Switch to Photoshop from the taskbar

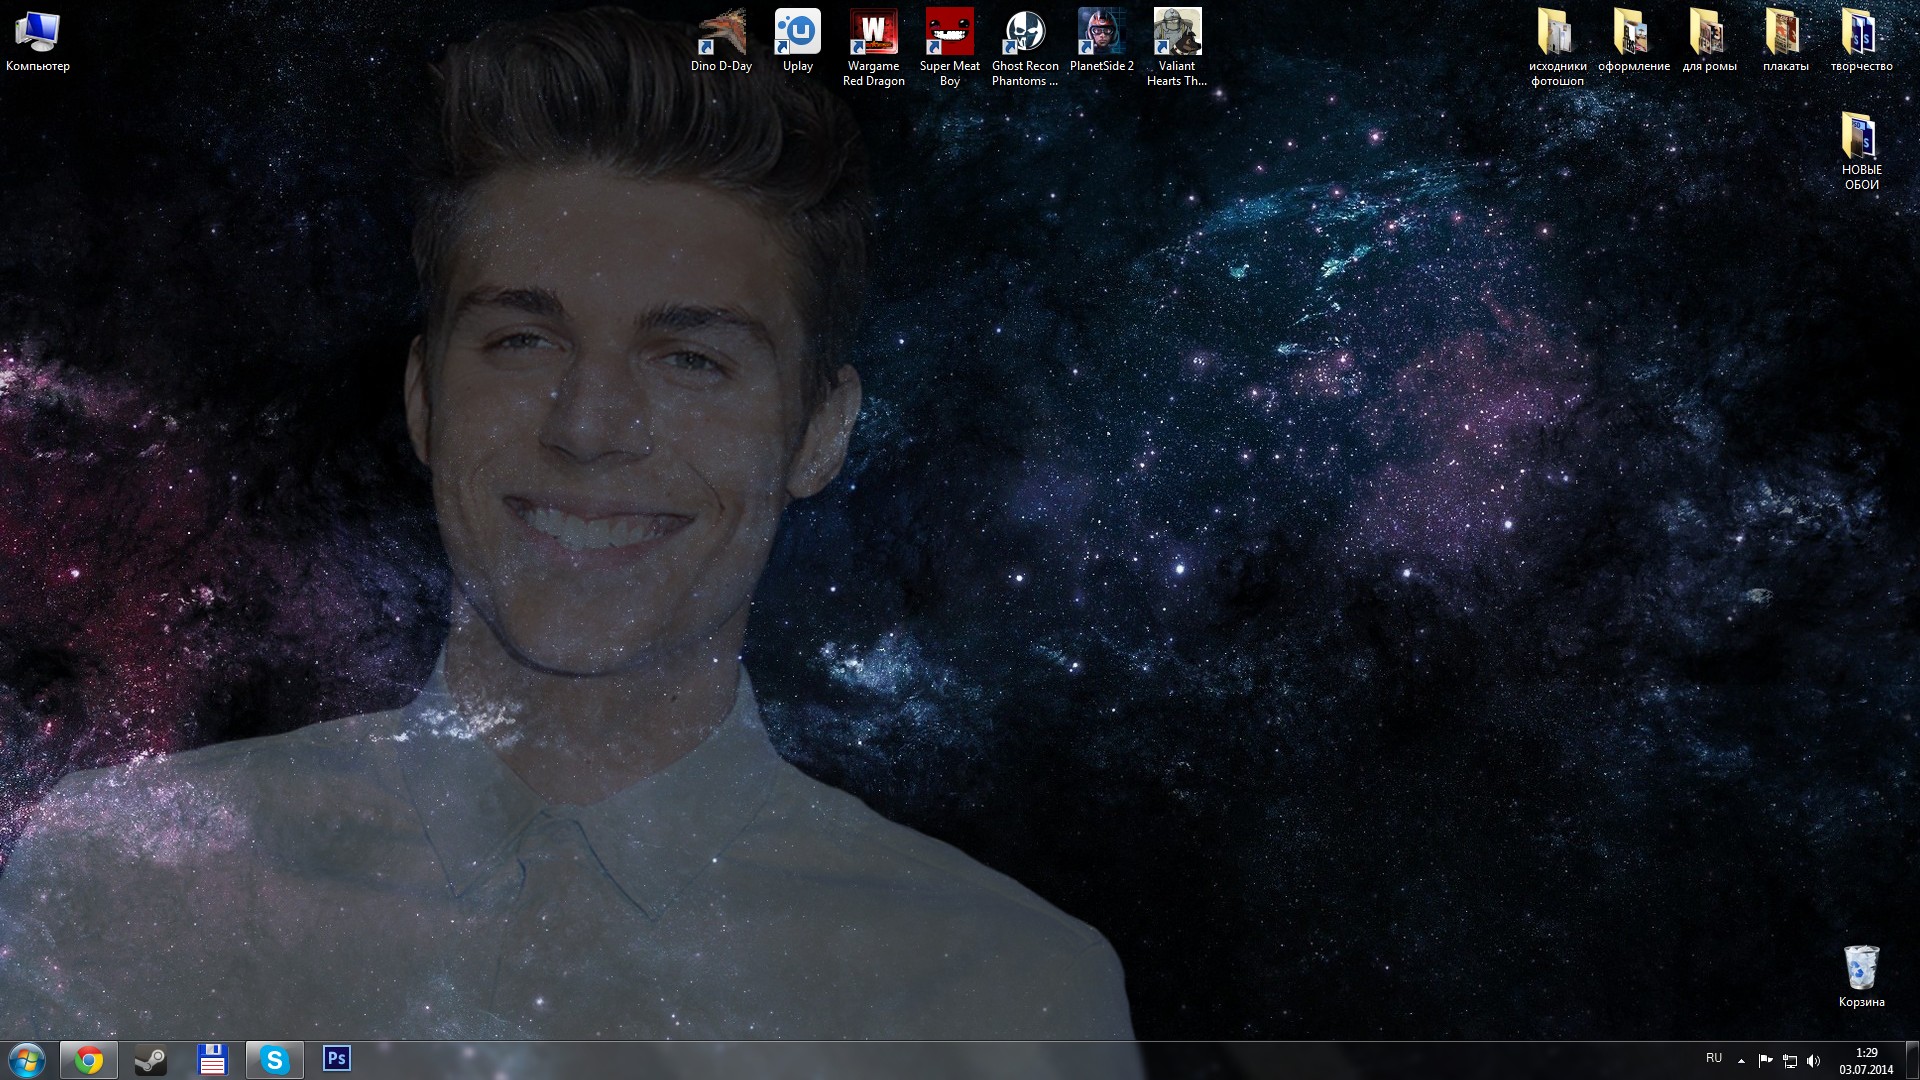tap(337, 1059)
